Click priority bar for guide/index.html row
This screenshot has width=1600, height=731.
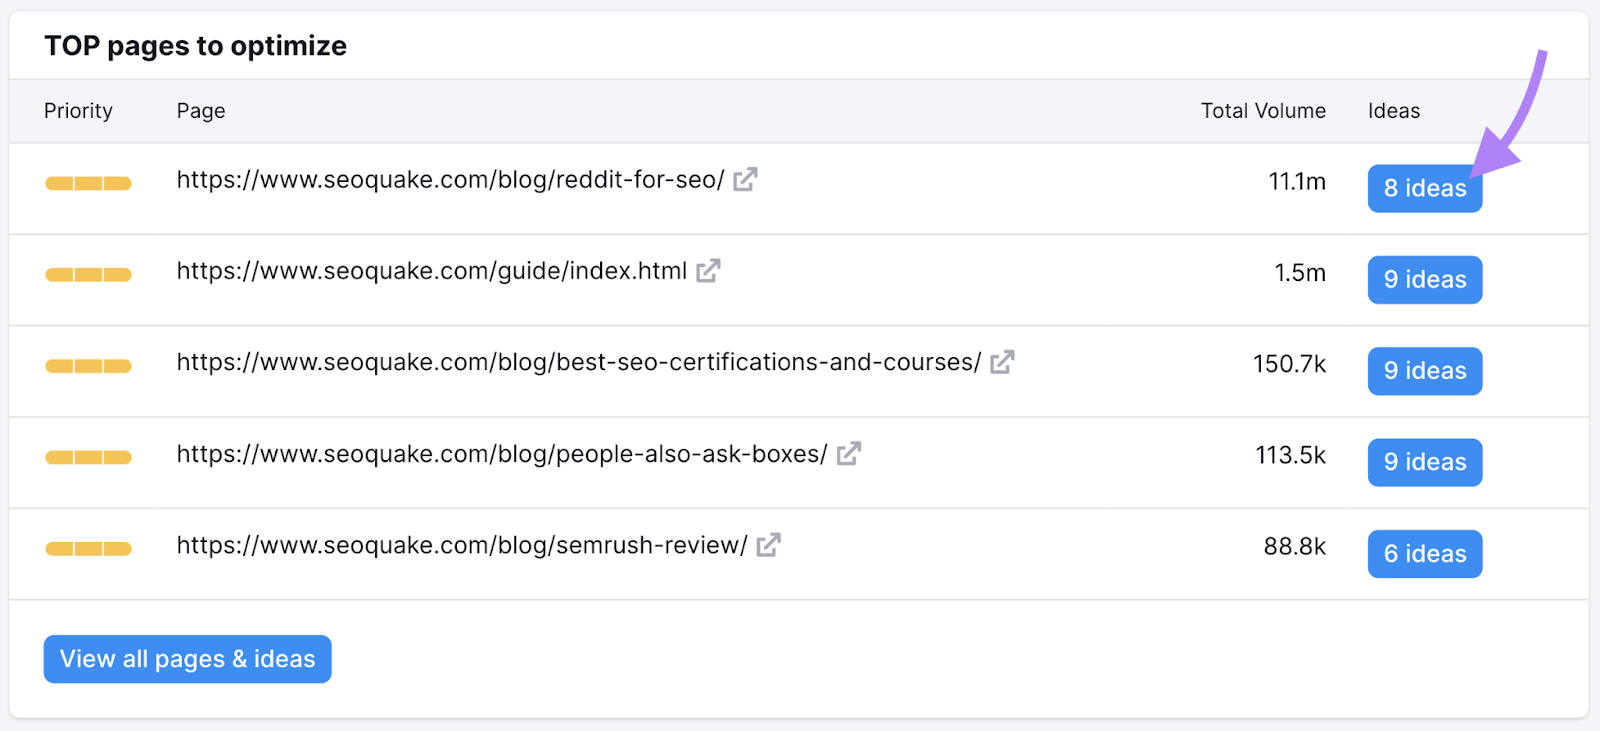(88, 274)
